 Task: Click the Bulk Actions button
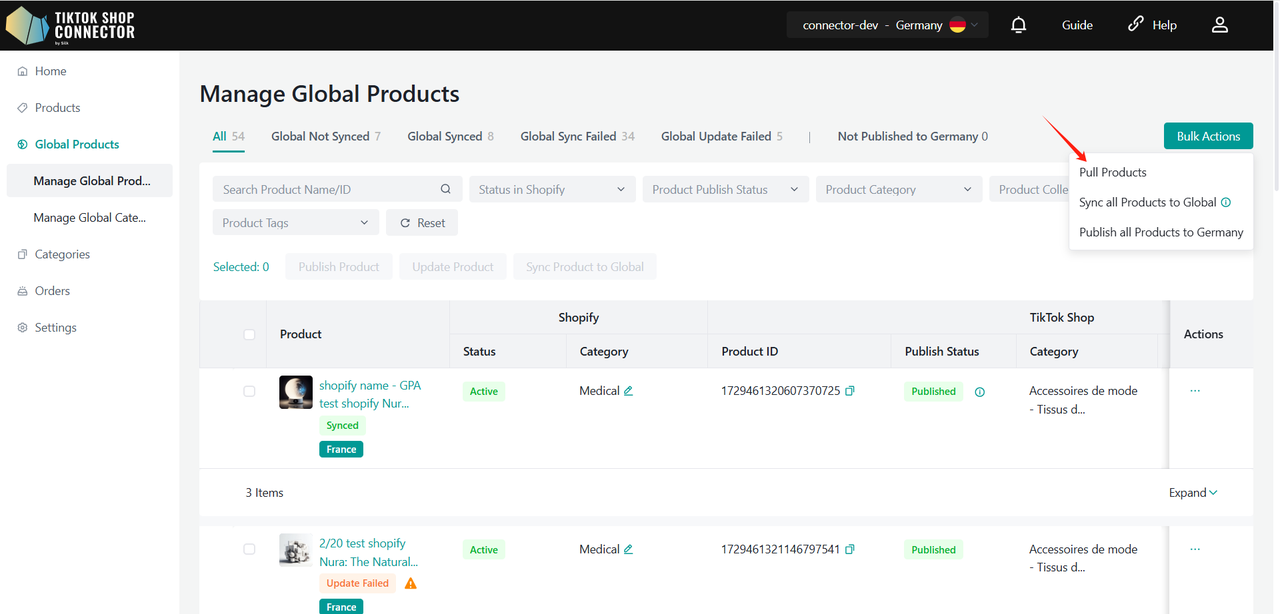(1207, 136)
